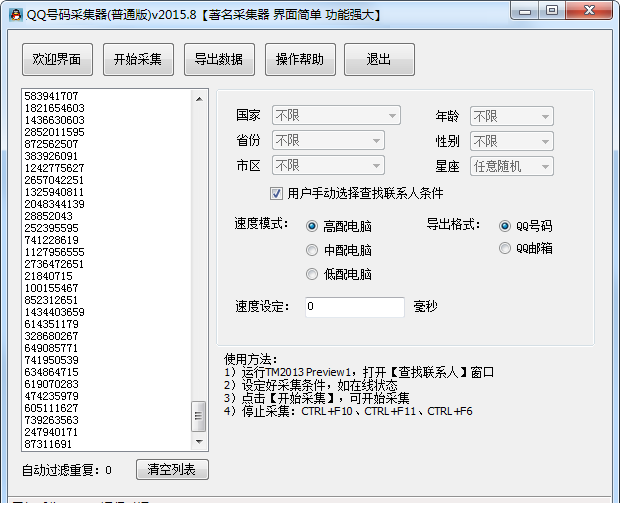Select number 1821654603 in list

pos(55,108)
